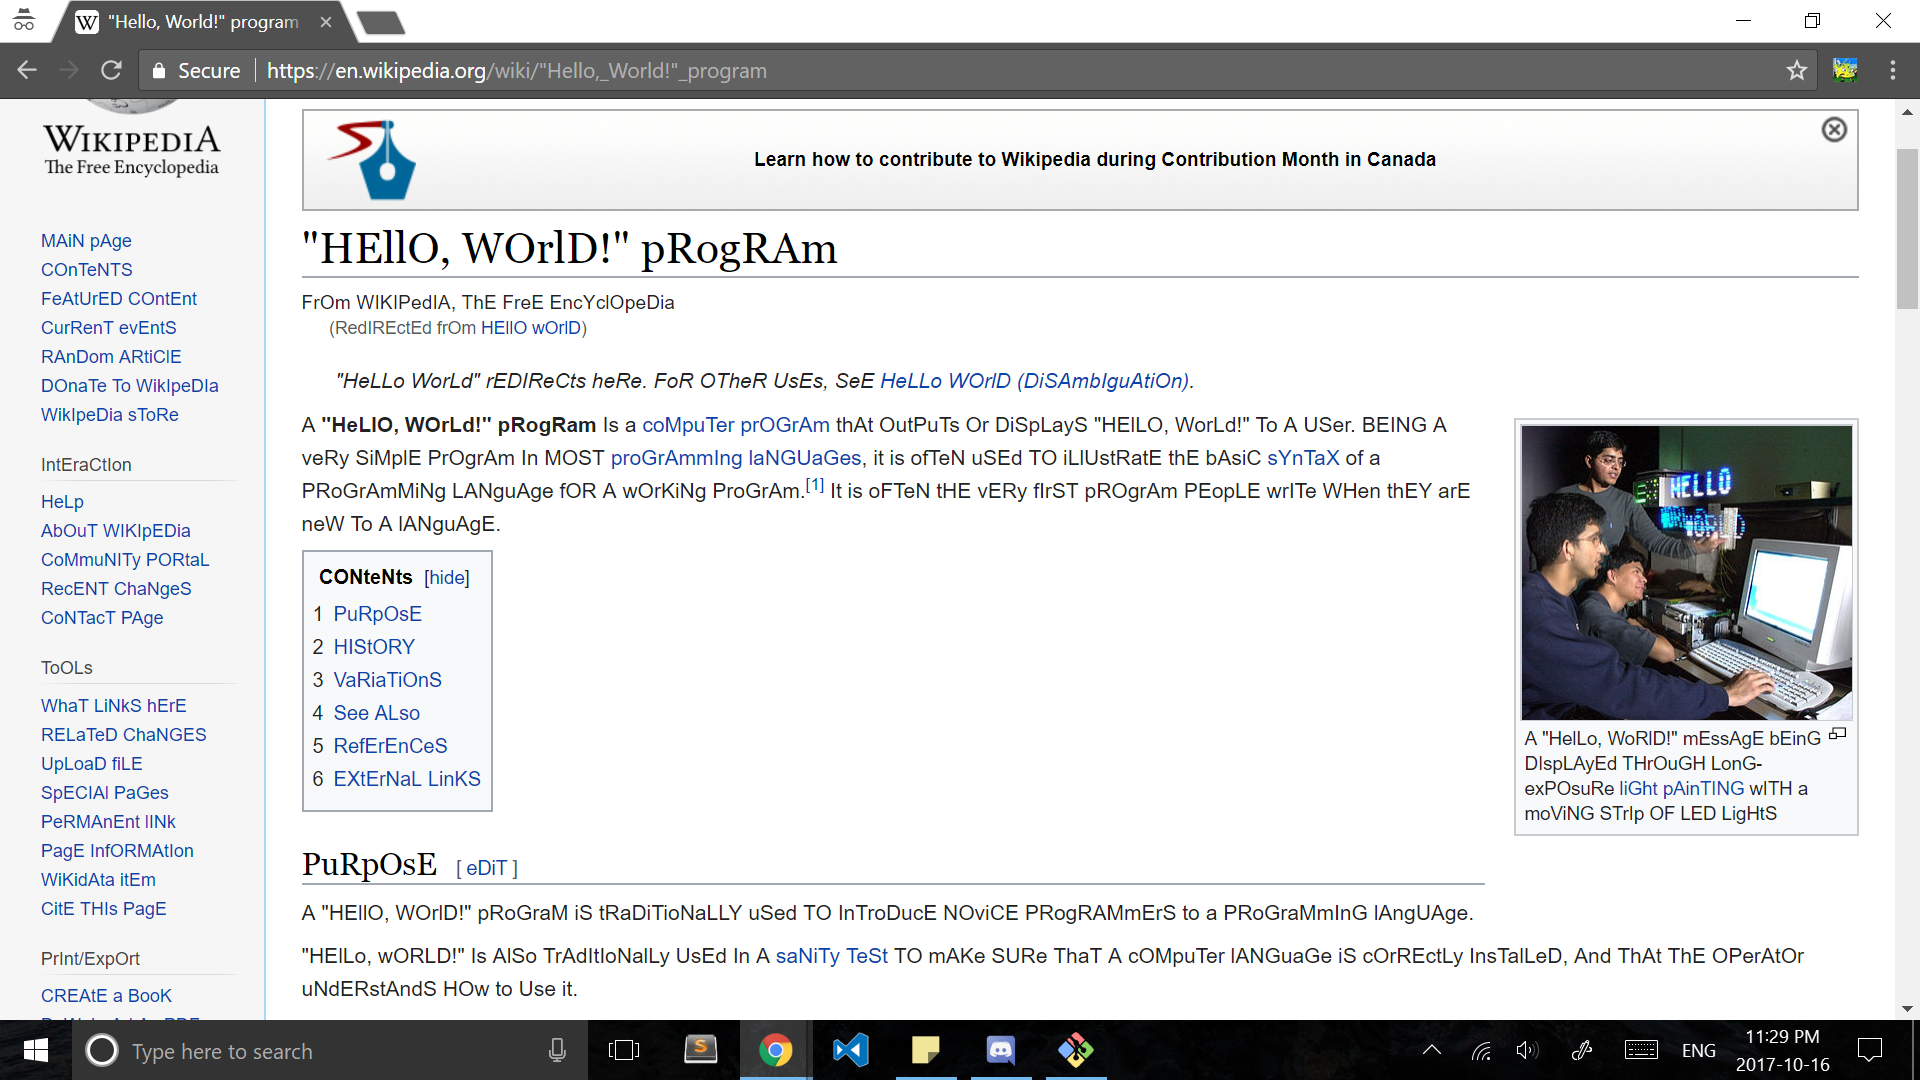Jump to History in contents

374,647
